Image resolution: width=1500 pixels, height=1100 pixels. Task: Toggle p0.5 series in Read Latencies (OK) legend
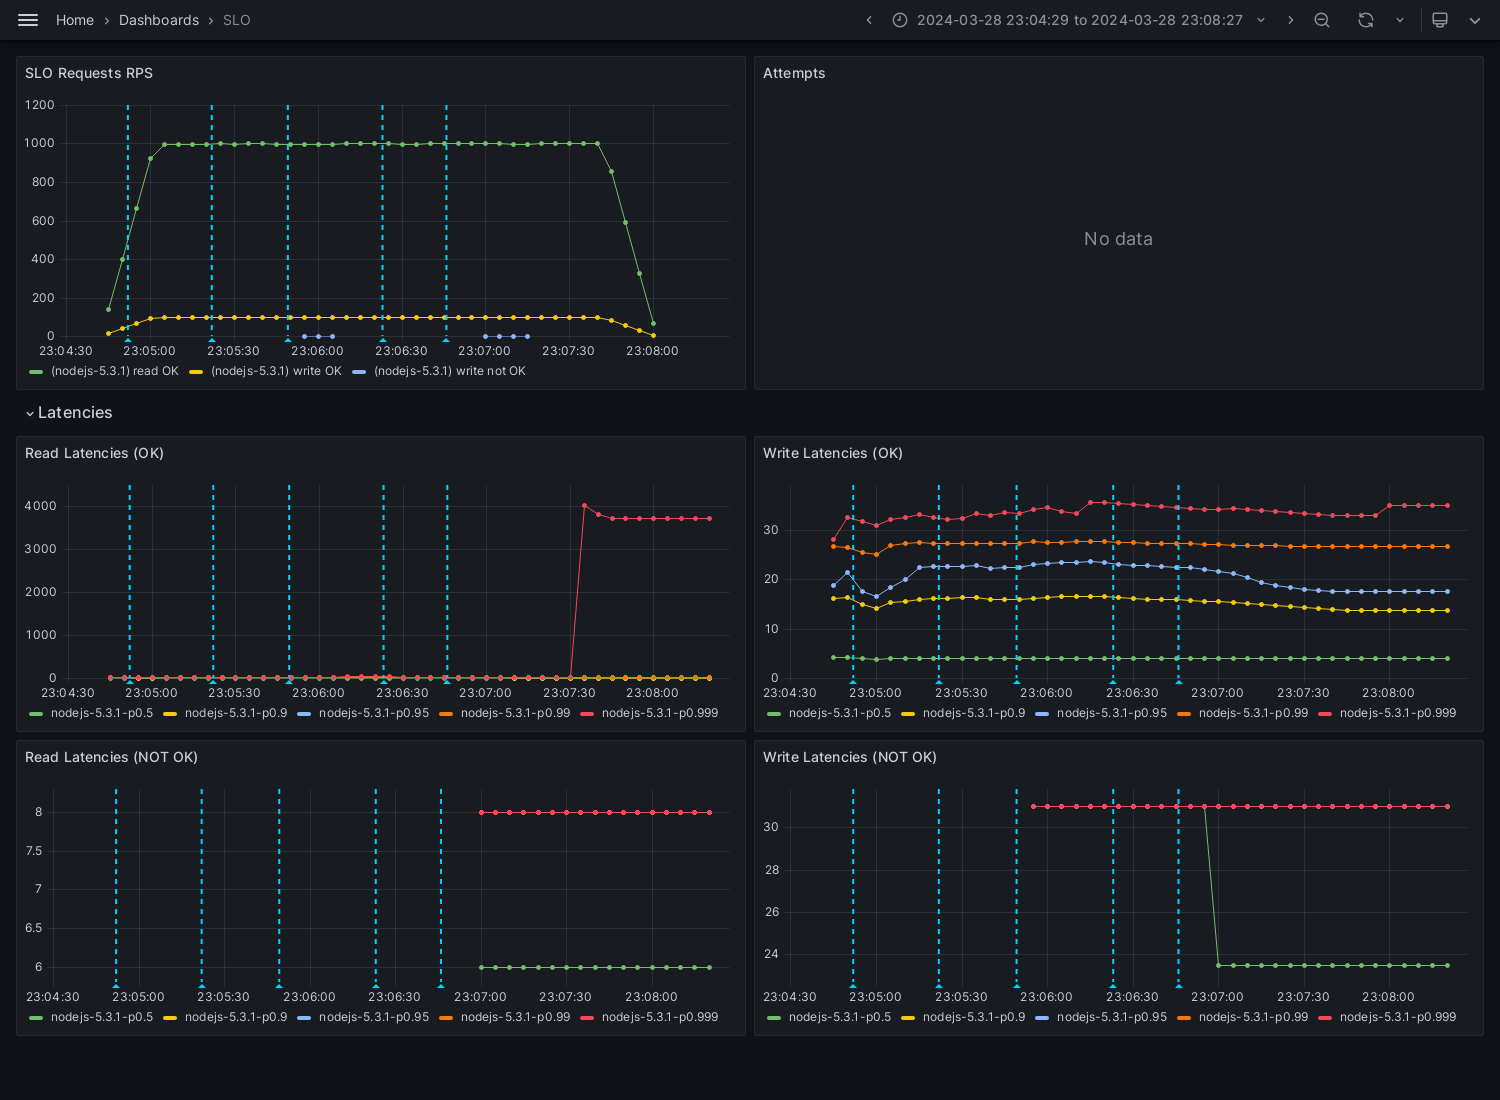(102, 713)
